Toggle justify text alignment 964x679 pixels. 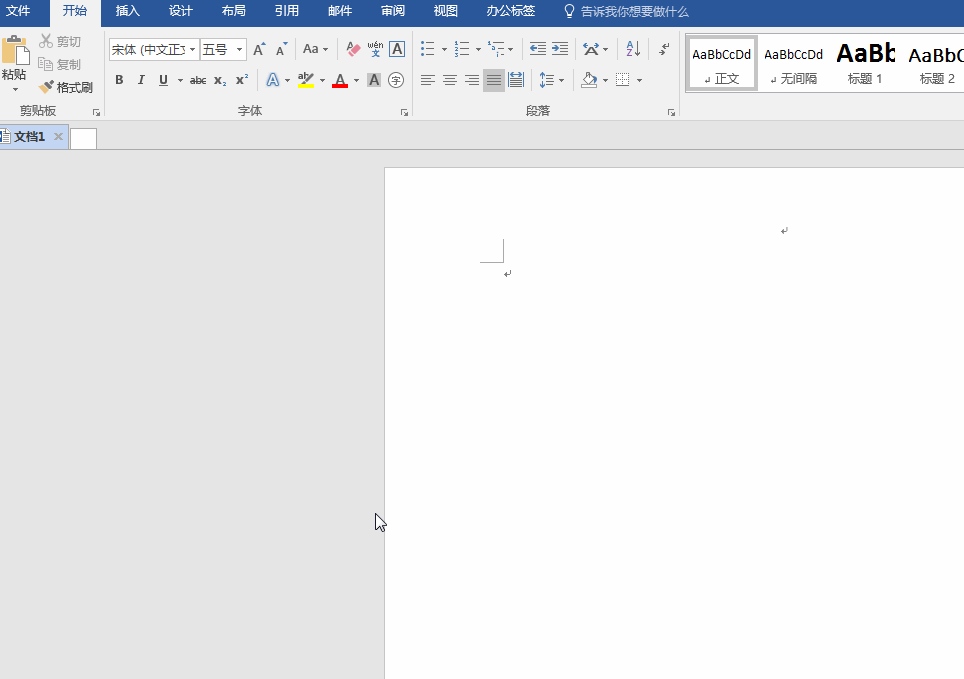[x=494, y=80]
